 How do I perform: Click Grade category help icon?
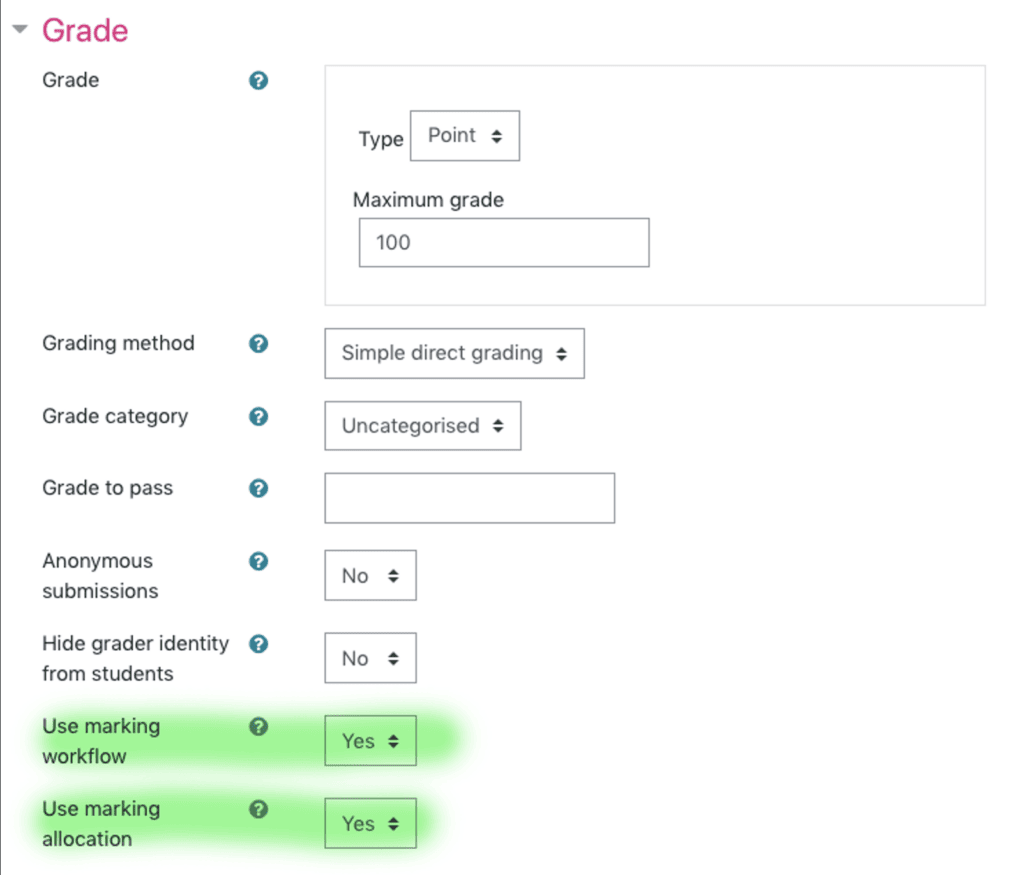tap(258, 416)
